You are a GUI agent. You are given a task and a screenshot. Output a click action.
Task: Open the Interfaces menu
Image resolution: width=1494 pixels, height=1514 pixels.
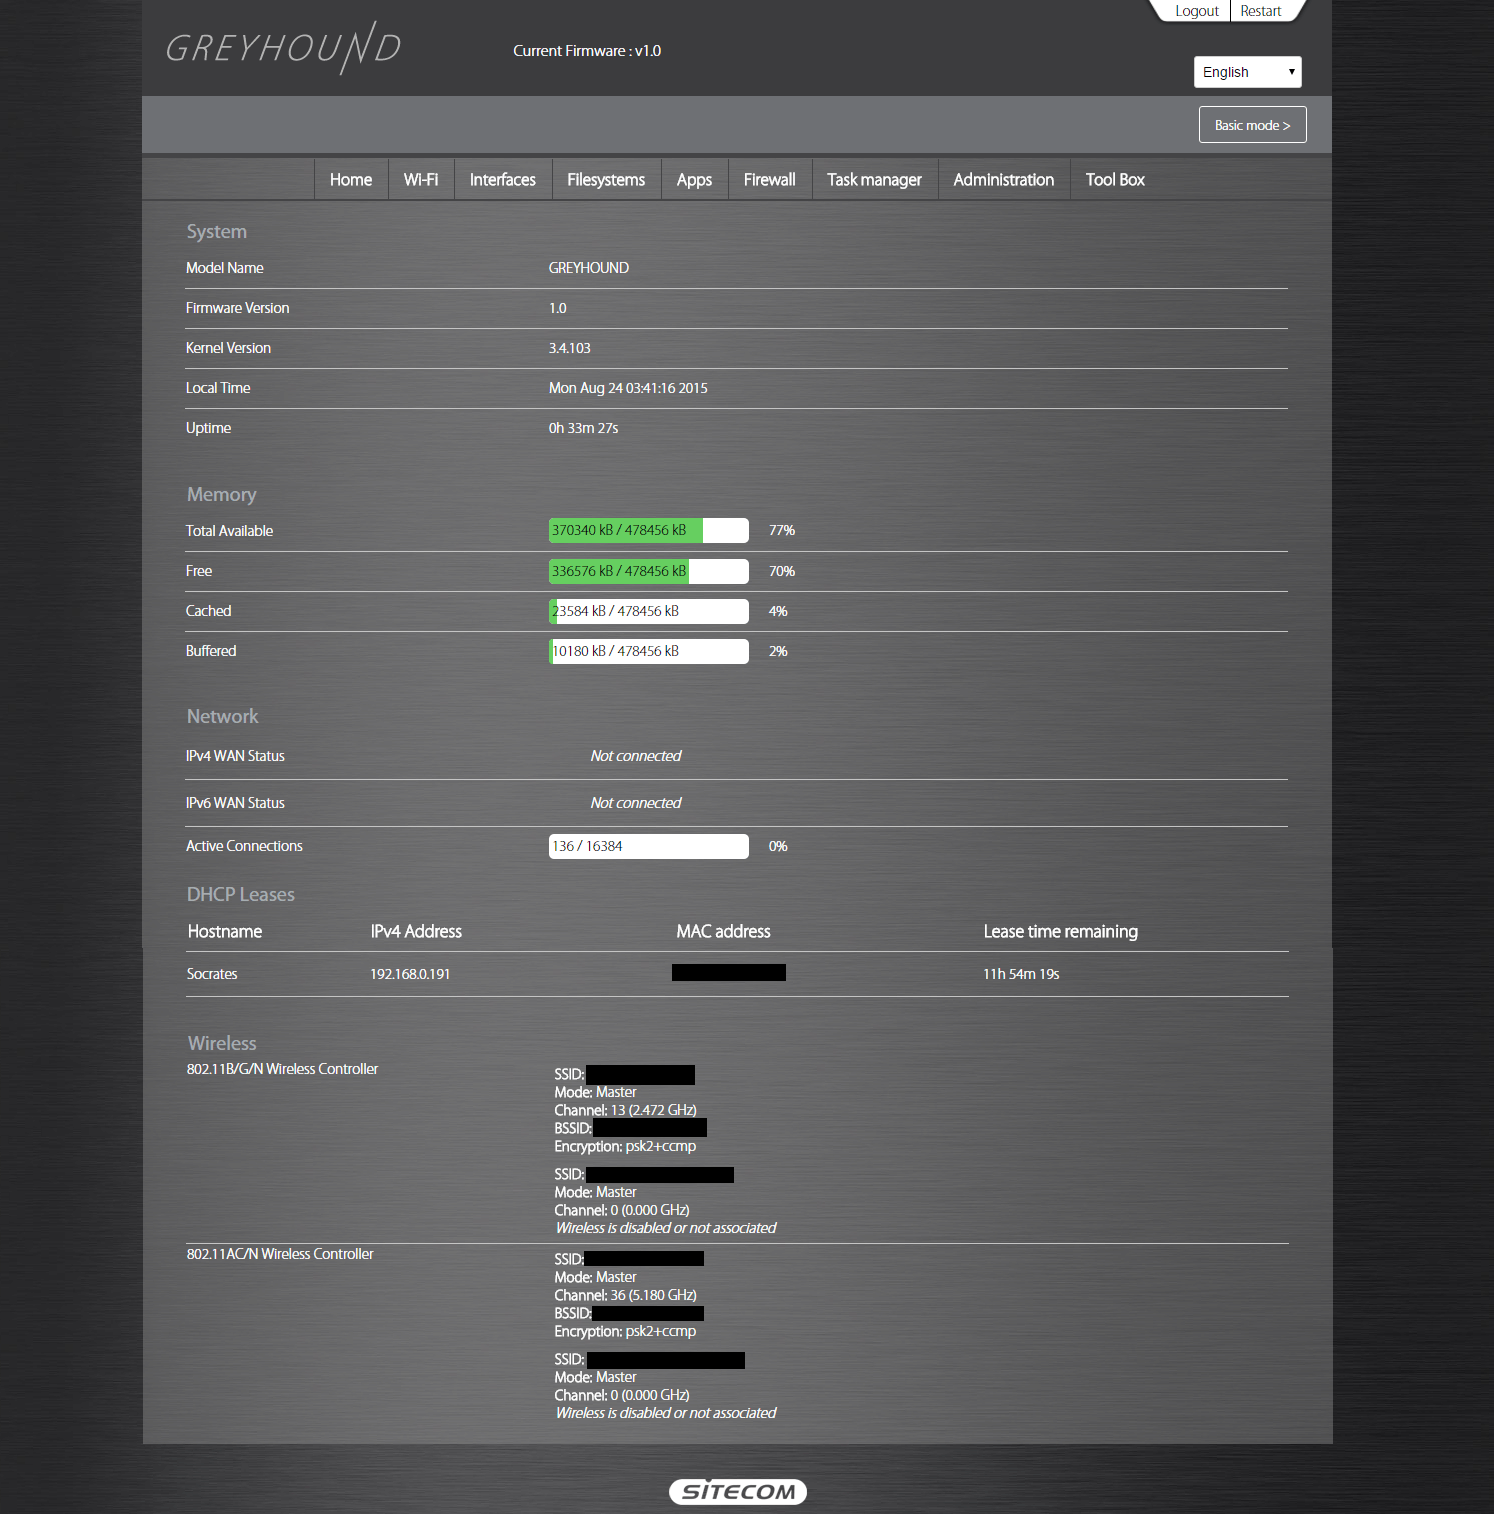pos(503,180)
